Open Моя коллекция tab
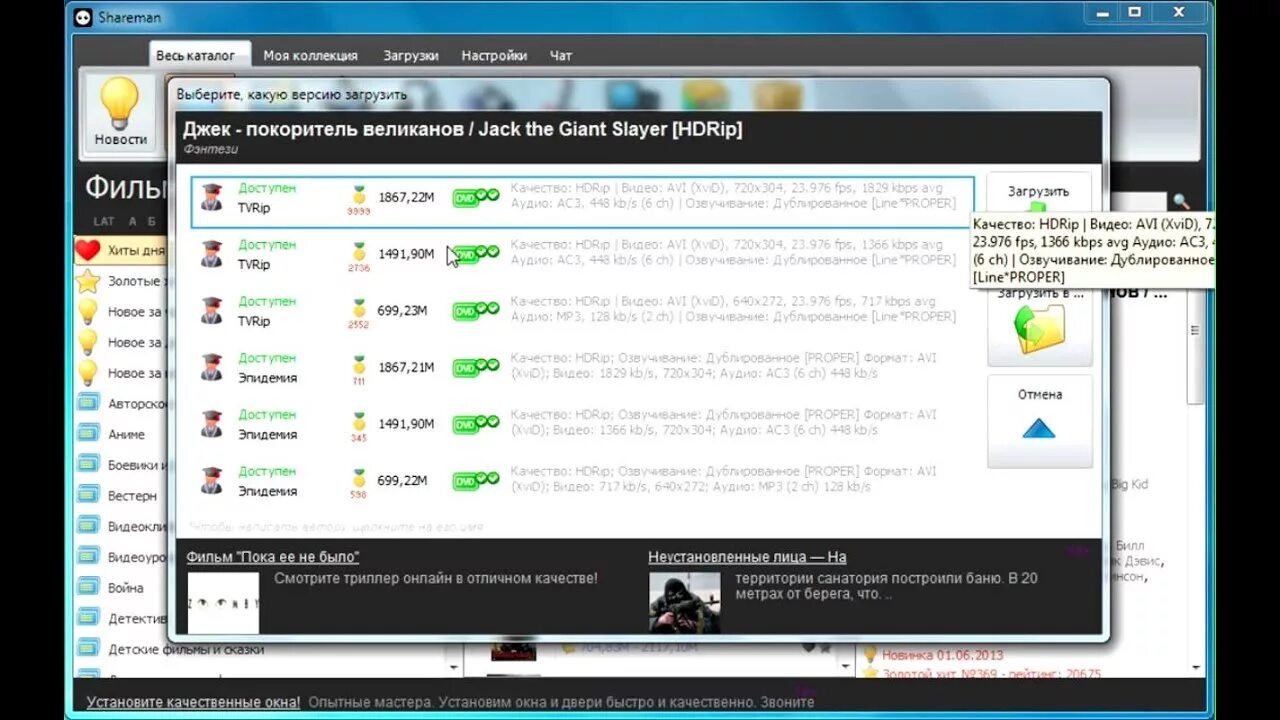This screenshot has height=720, width=1280. [x=310, y=56]
